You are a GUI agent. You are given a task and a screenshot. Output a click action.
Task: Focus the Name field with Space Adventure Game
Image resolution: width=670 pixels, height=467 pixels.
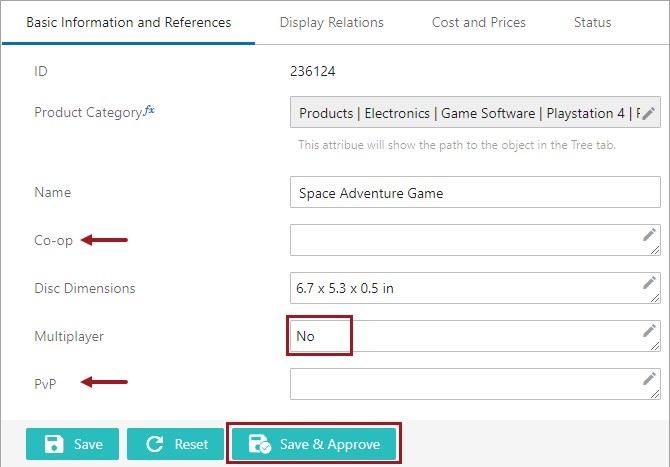tap(475, 192)
